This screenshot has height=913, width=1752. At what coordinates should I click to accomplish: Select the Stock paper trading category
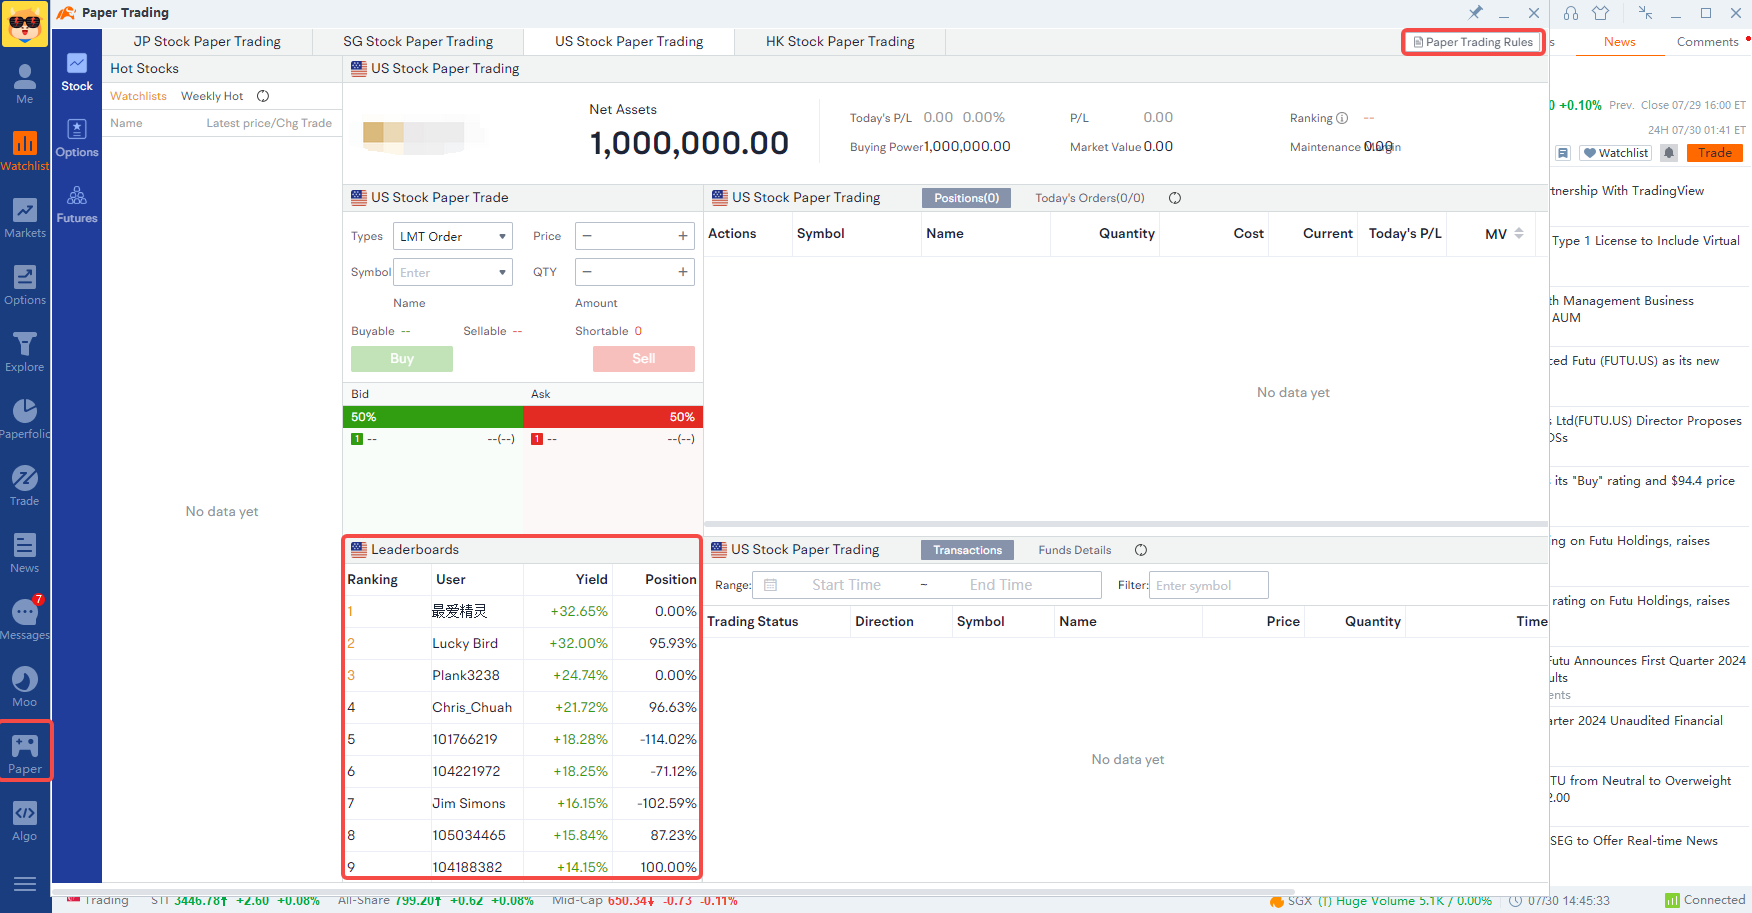pos(77,72)
